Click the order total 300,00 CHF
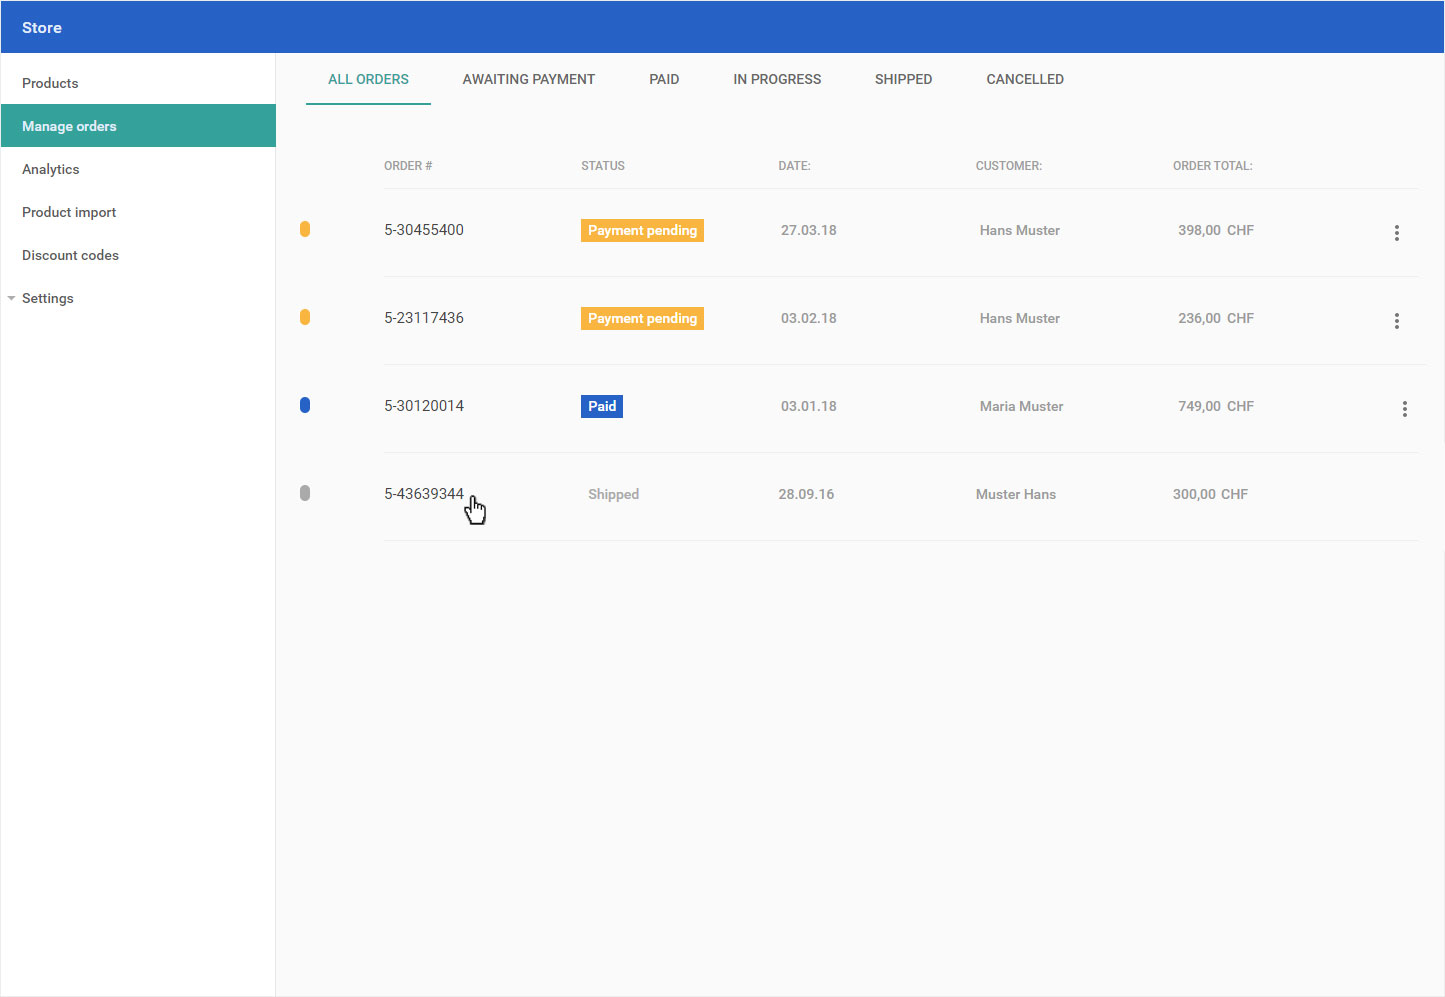Screen dimensions: 1445x997 [x=1210, y=494]
